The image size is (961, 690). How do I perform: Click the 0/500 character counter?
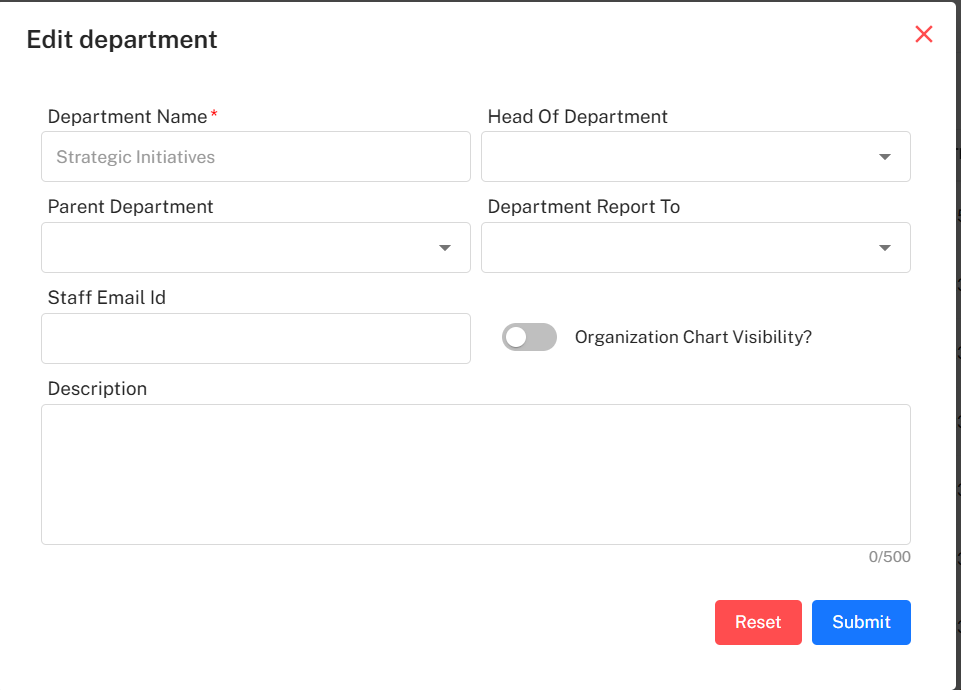tap(889, 557)
